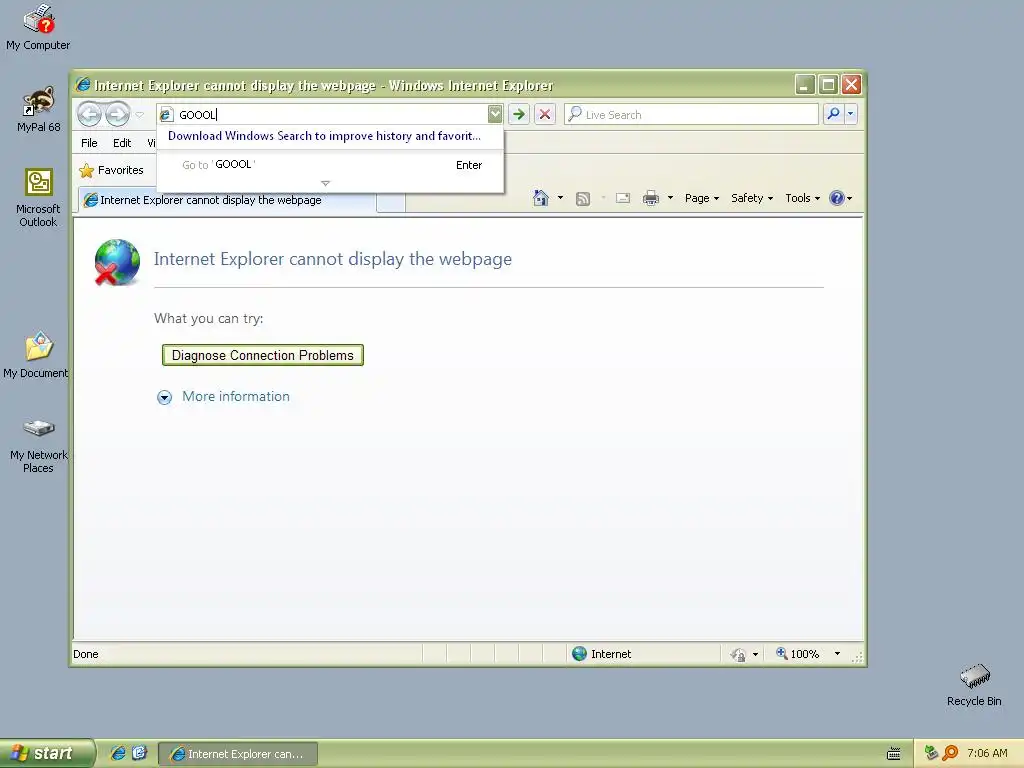Expand autocomplete list with the down chevron
Screen dimensions: 1024x768
pyautogui.click(x=325, y=184)
